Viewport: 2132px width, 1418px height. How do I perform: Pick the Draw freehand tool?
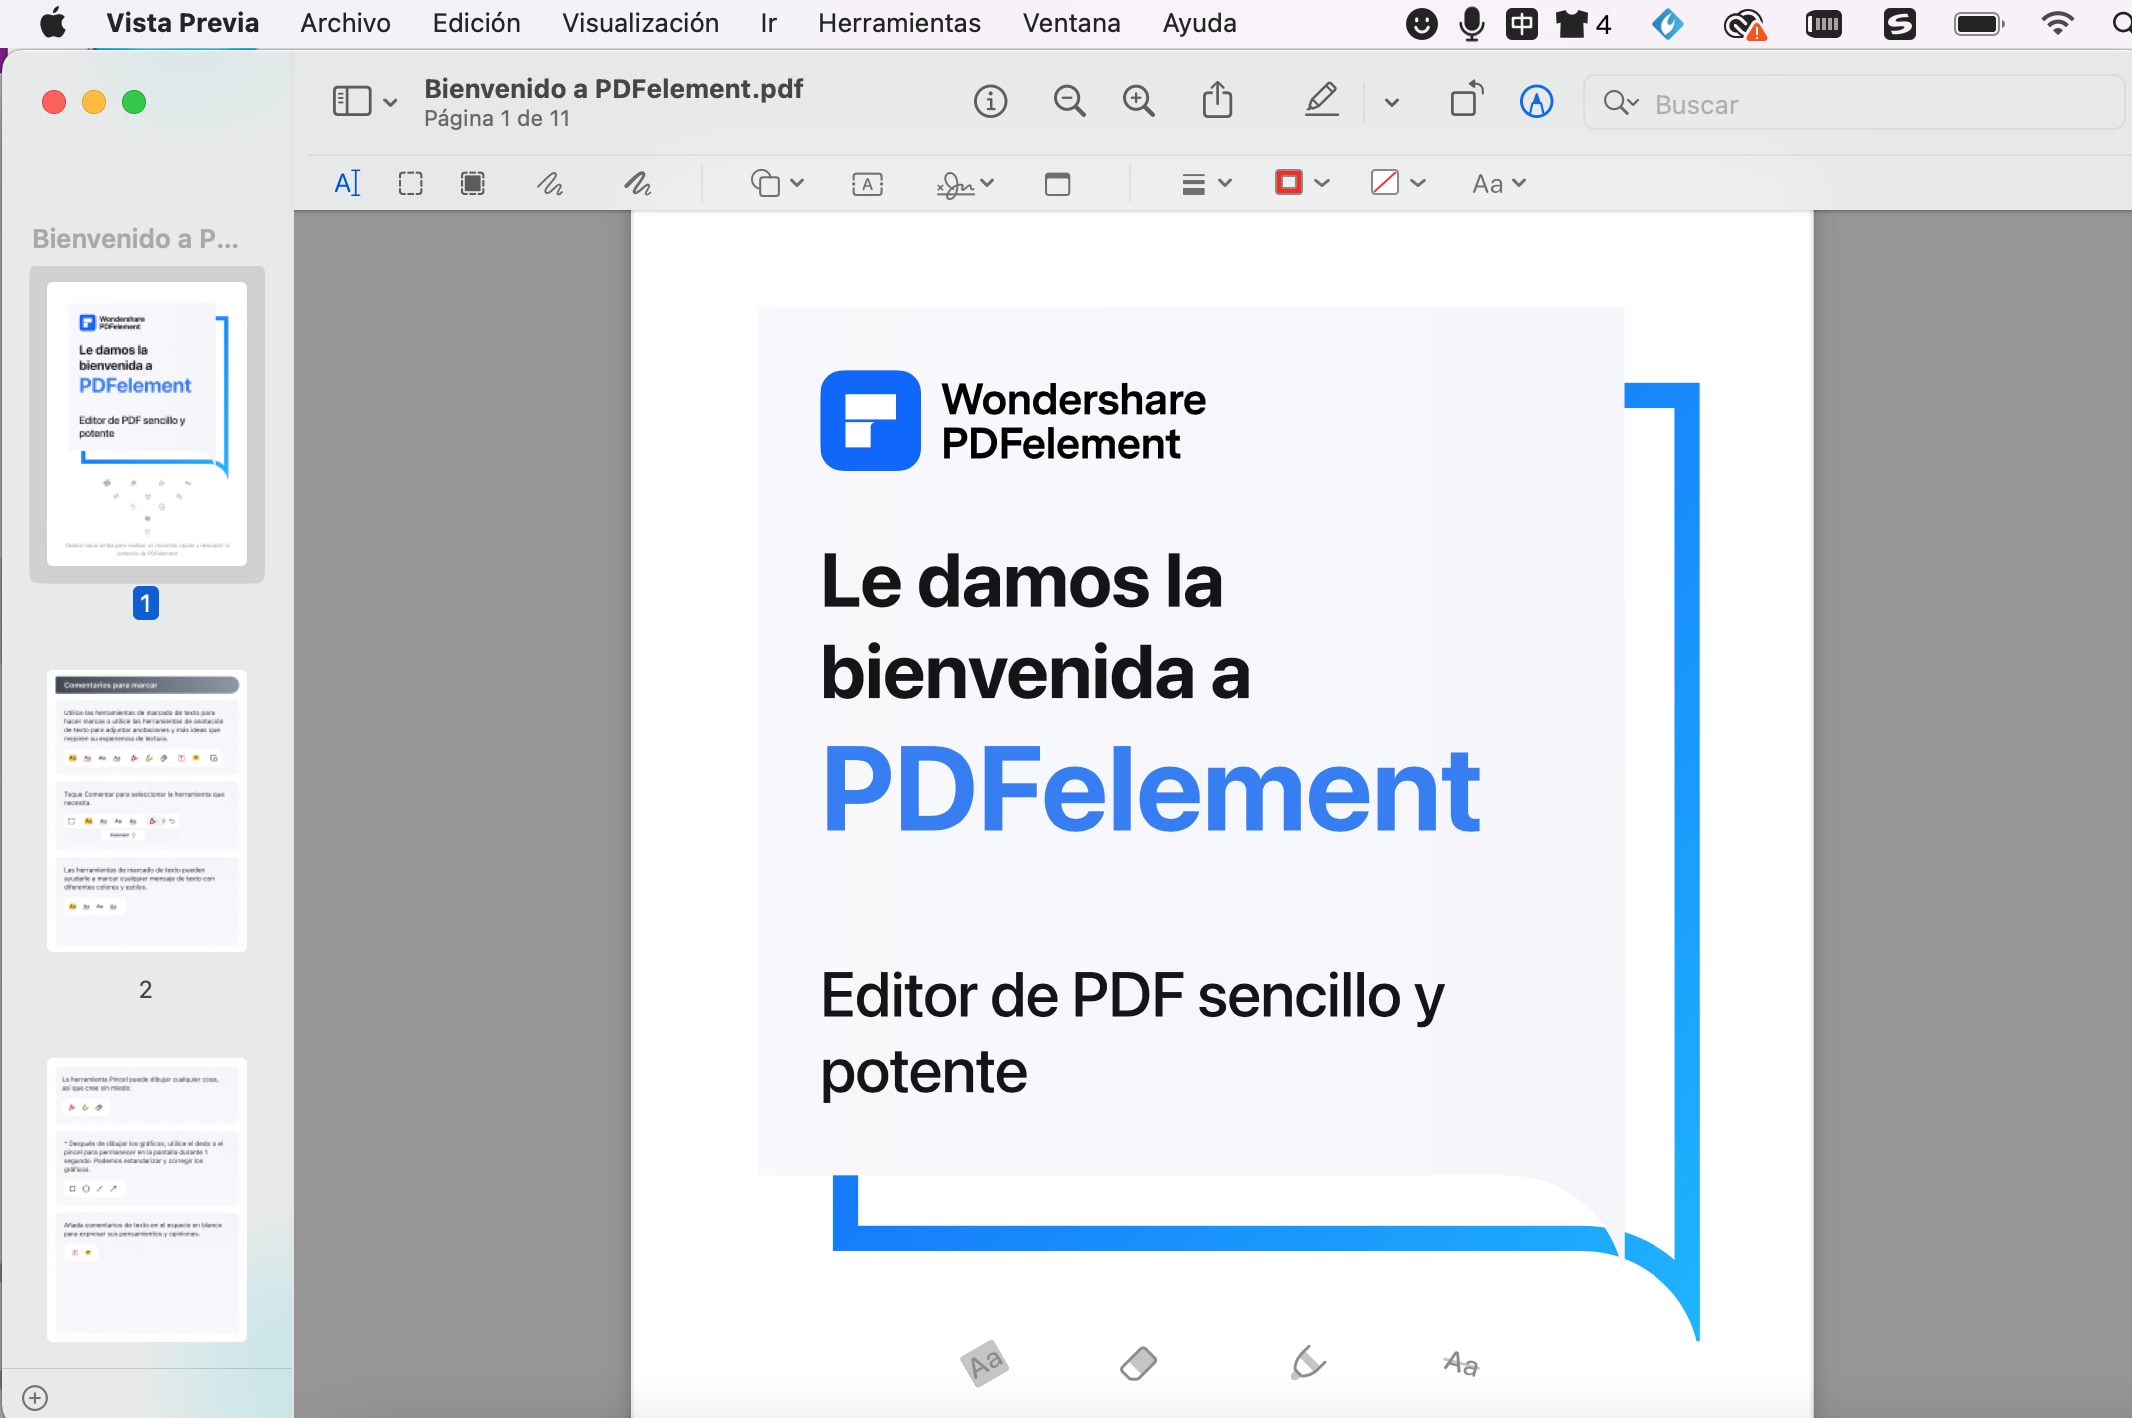click(x=638, y=184)
